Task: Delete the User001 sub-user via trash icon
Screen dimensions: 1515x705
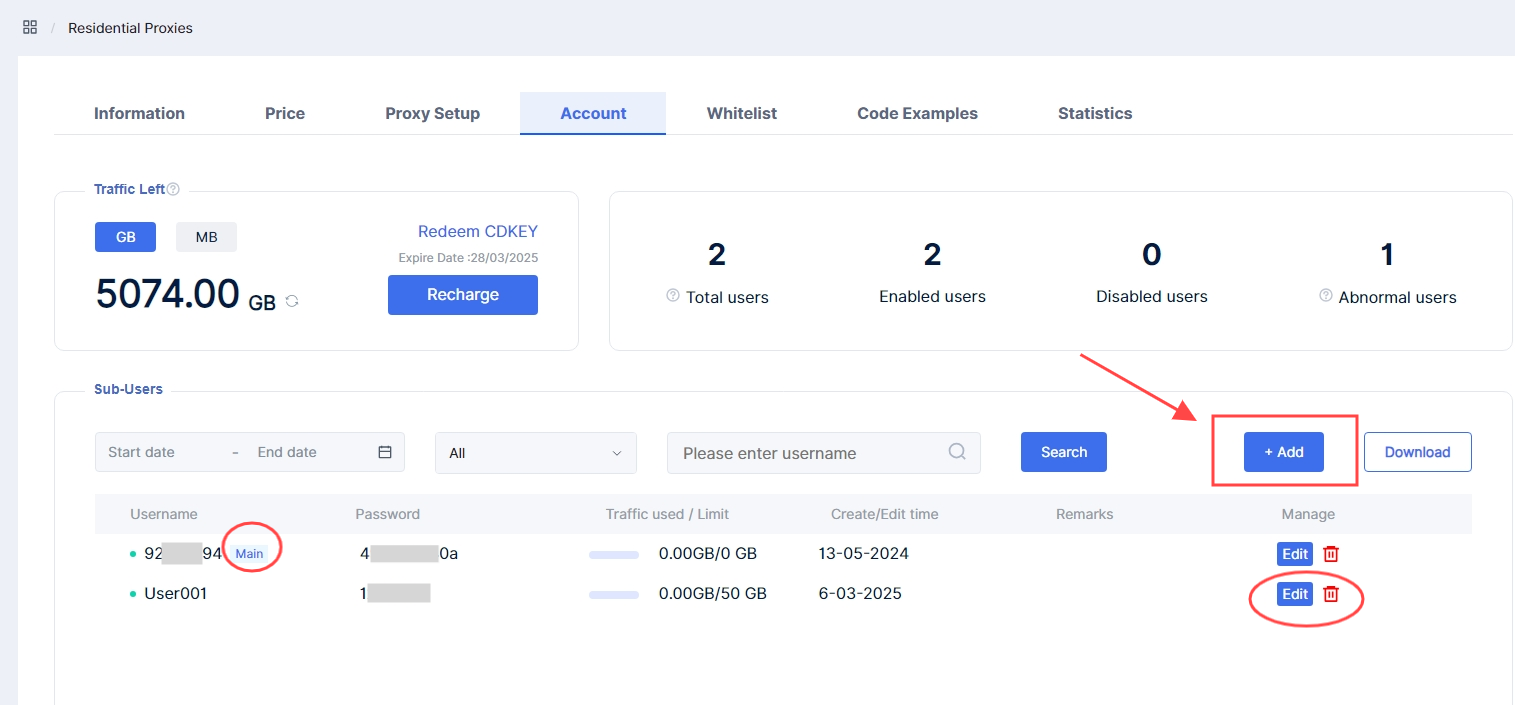Action: (x=1331, y=594)
